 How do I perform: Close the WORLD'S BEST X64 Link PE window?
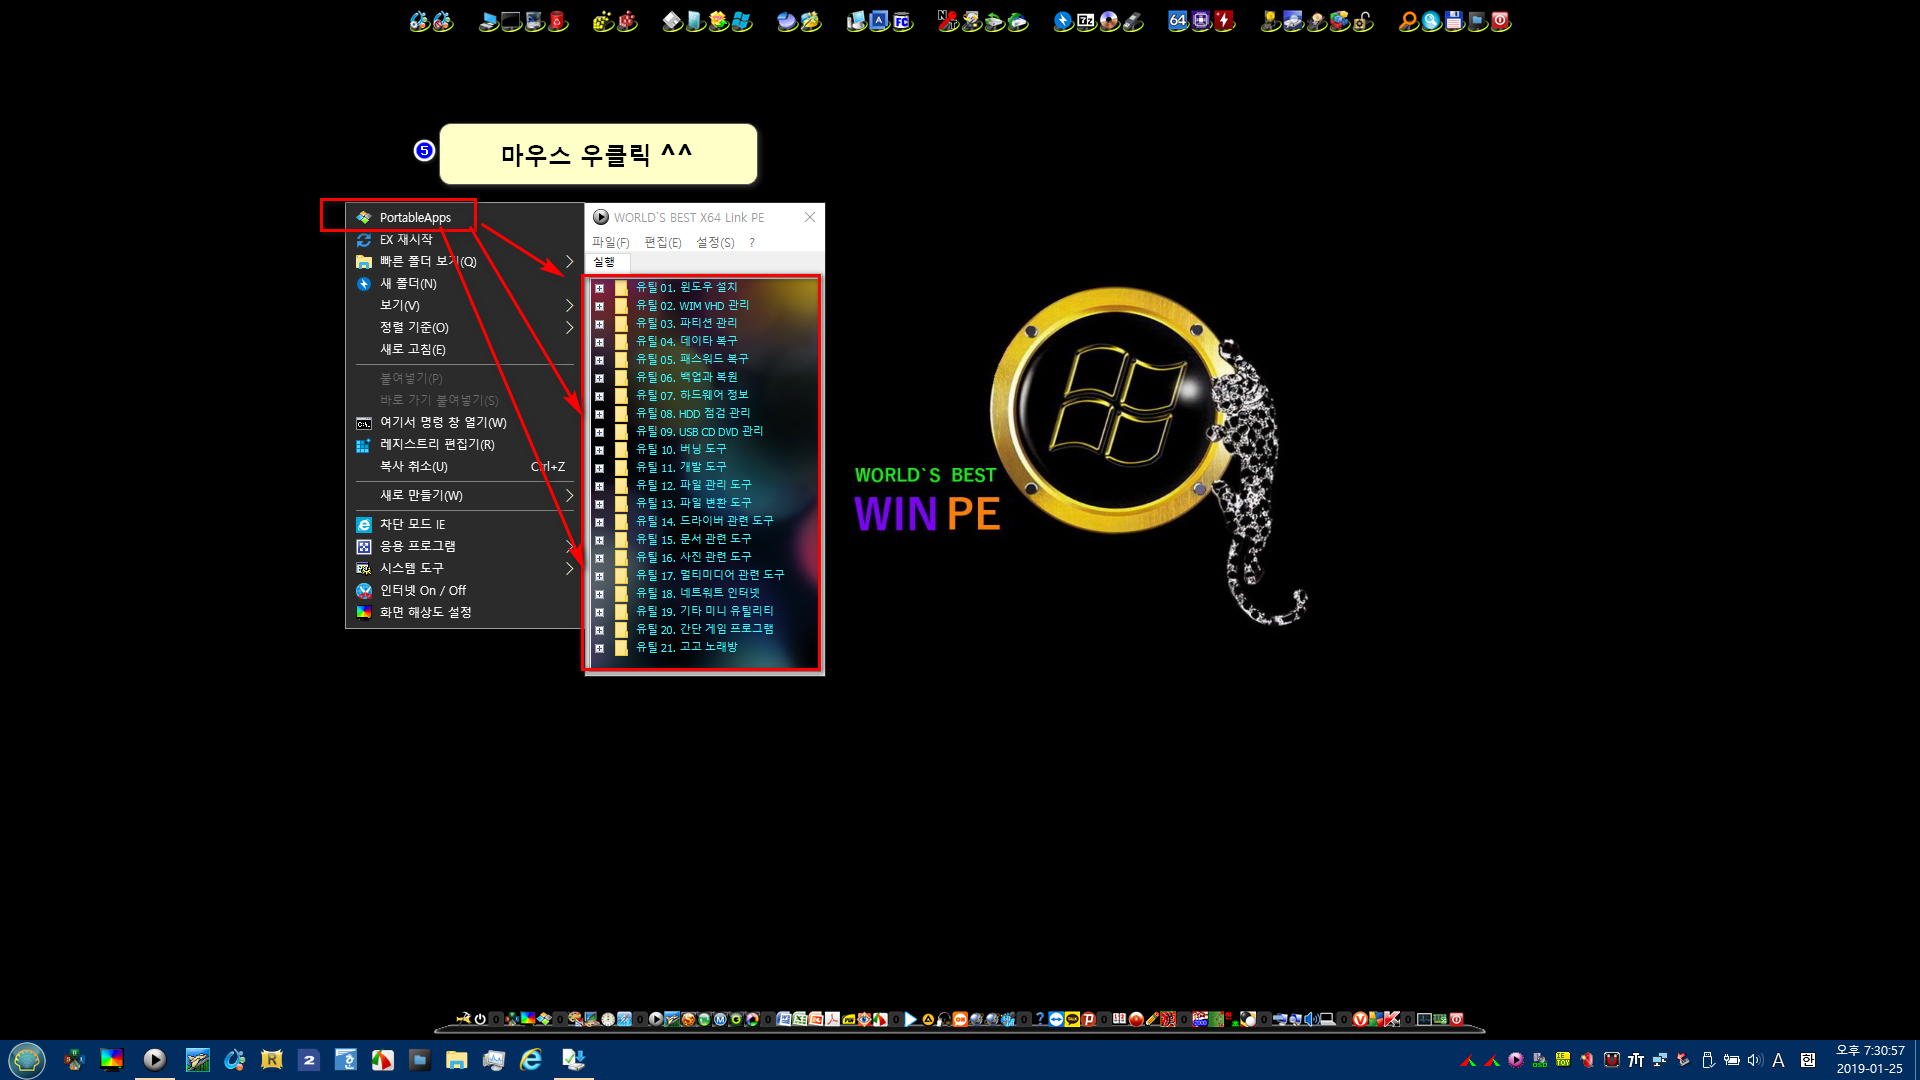[x=810, y=217]
